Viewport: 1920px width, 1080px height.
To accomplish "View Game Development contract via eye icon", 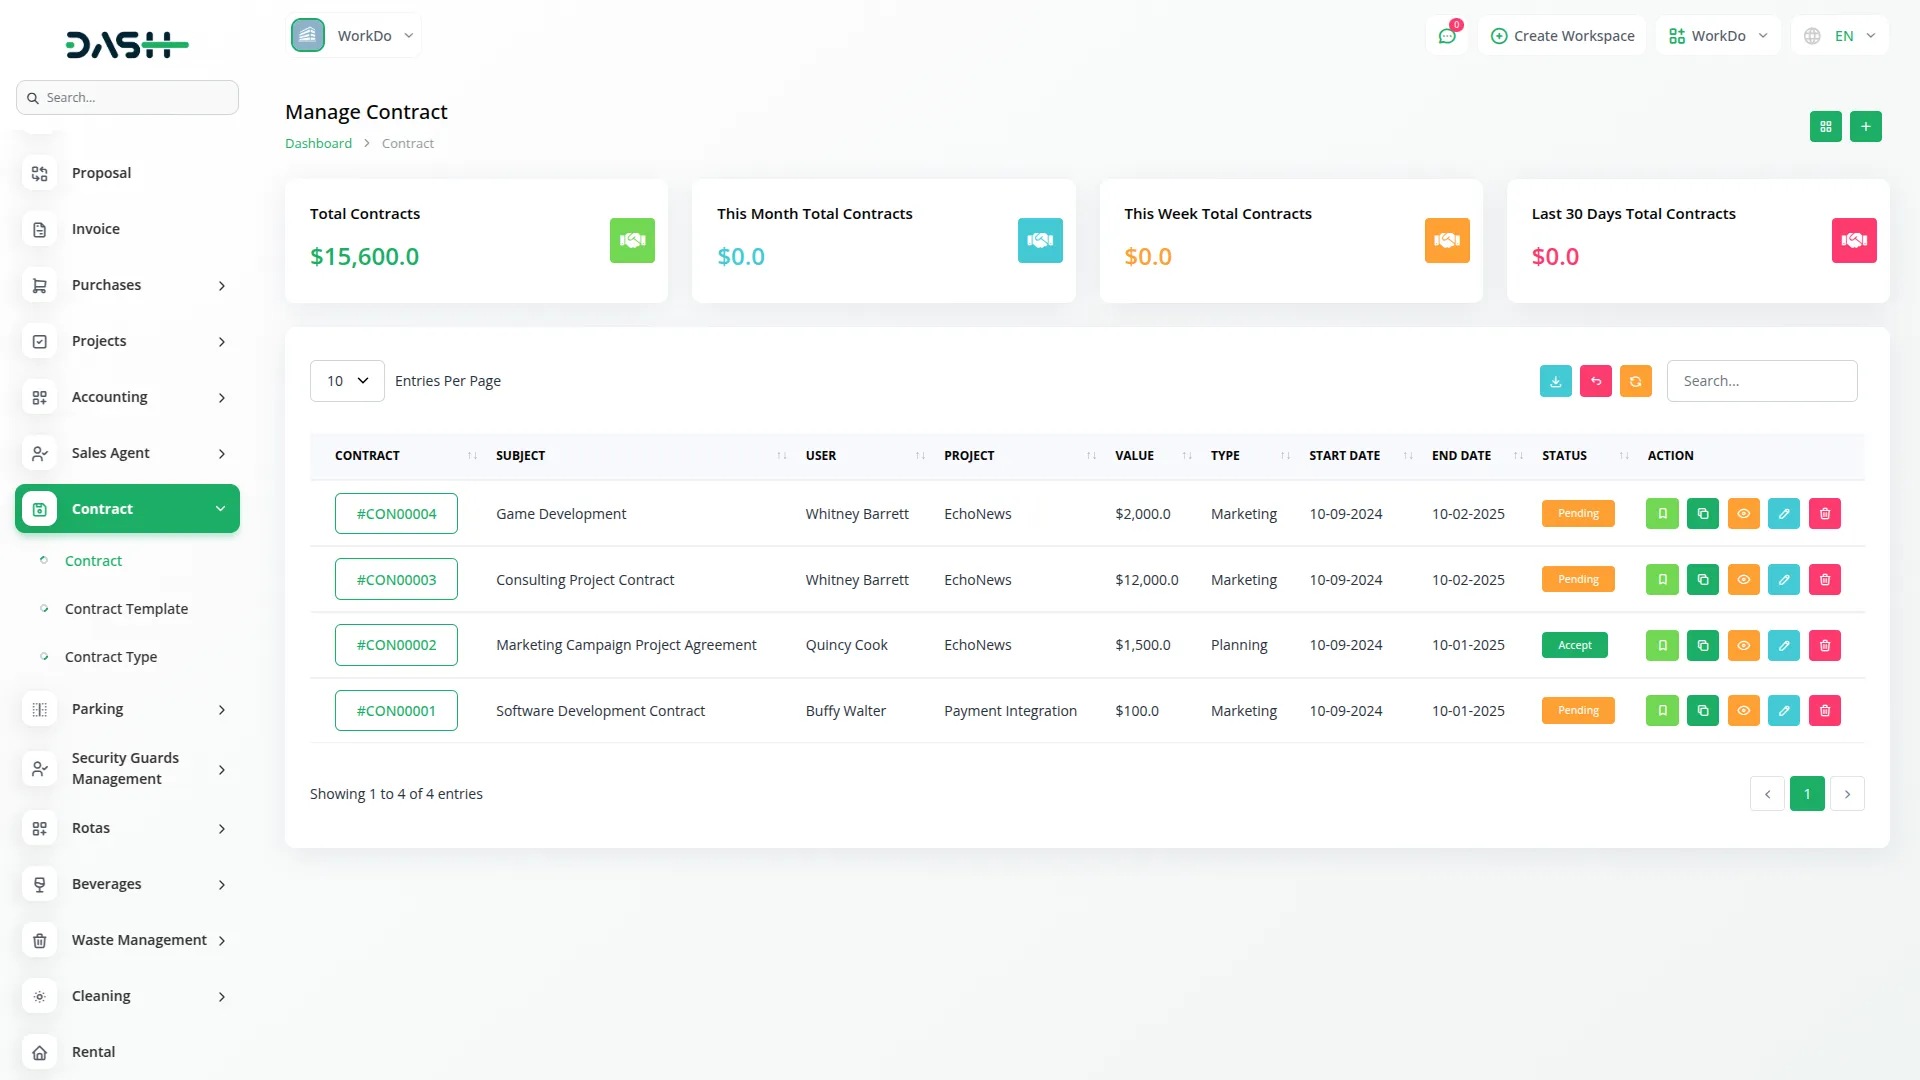I will pos(1743,514).
